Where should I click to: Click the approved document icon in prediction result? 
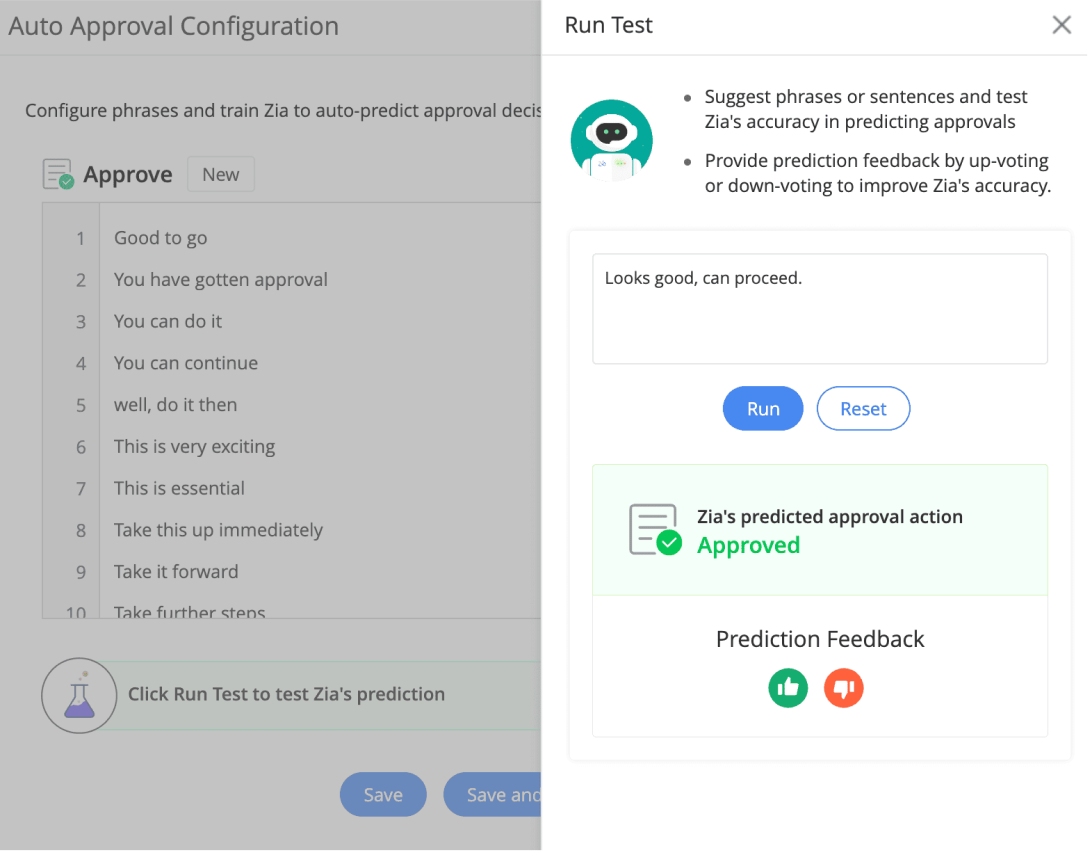655,530
